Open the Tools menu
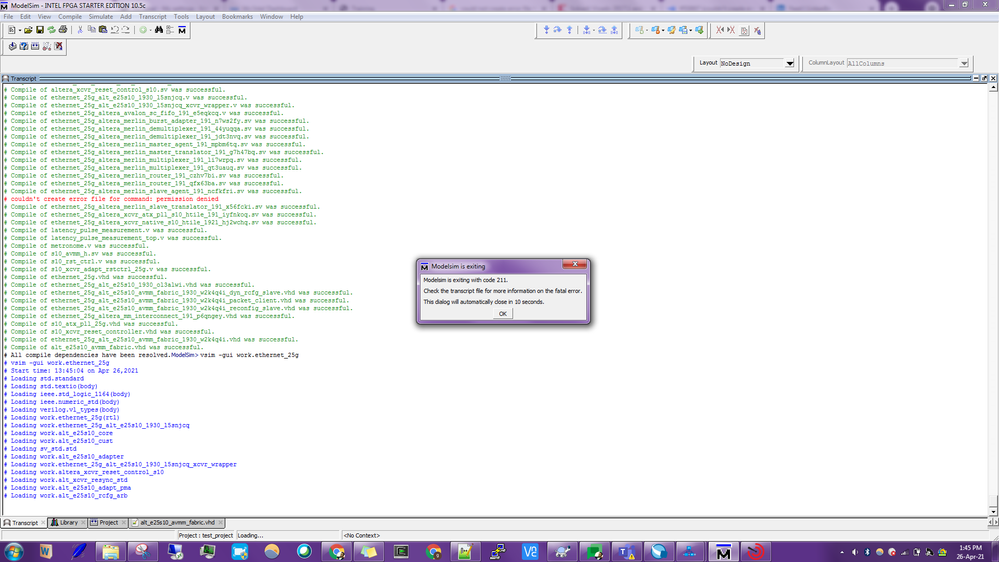 [181, 17]
